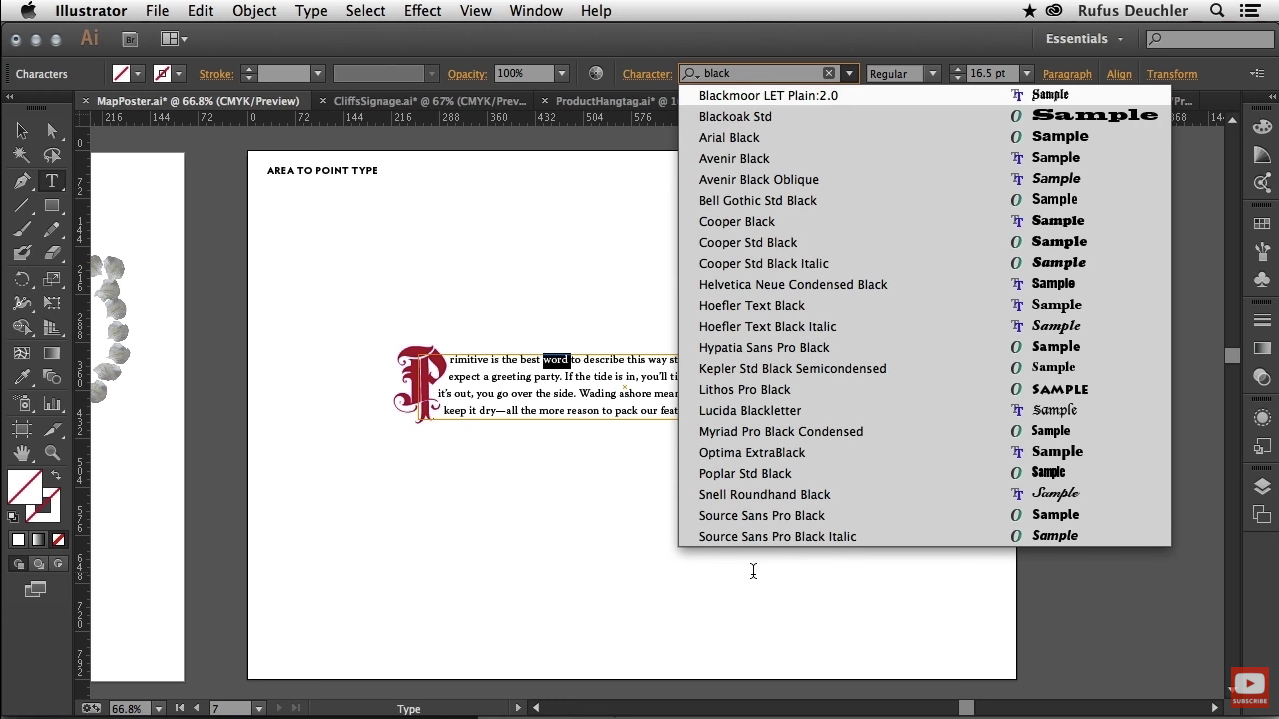Swap fill and stroke colors
This screenshot has height=719, width=1279.
coord(56,476)
